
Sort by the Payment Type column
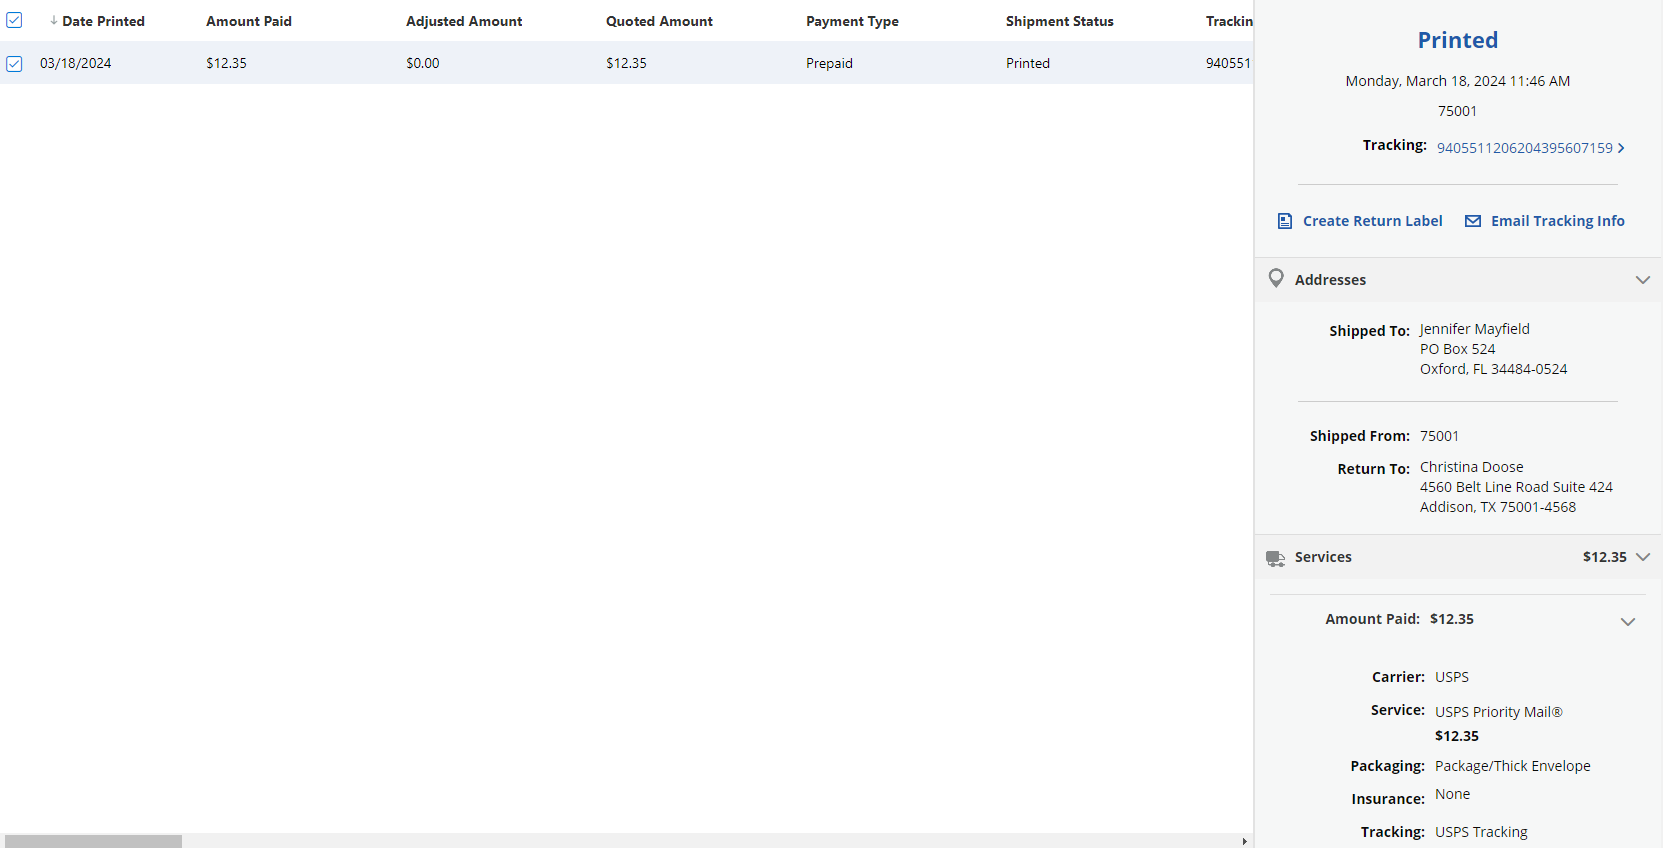pyautogui.click(x=852, y=21)
